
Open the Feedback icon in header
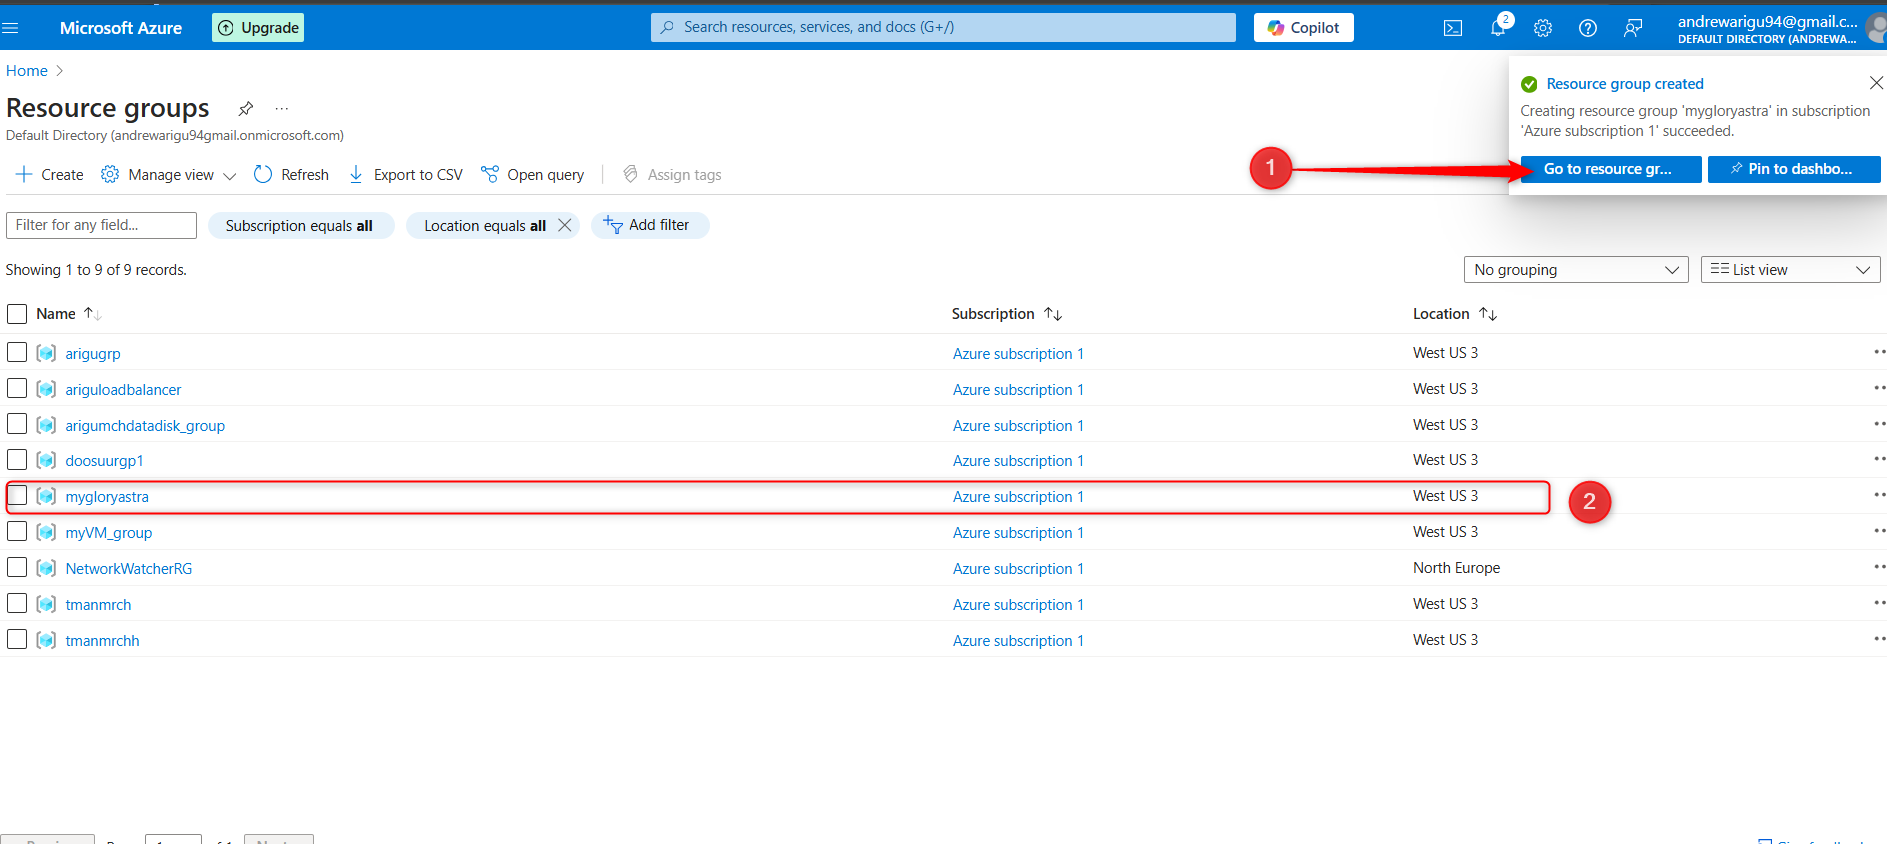1633,28
